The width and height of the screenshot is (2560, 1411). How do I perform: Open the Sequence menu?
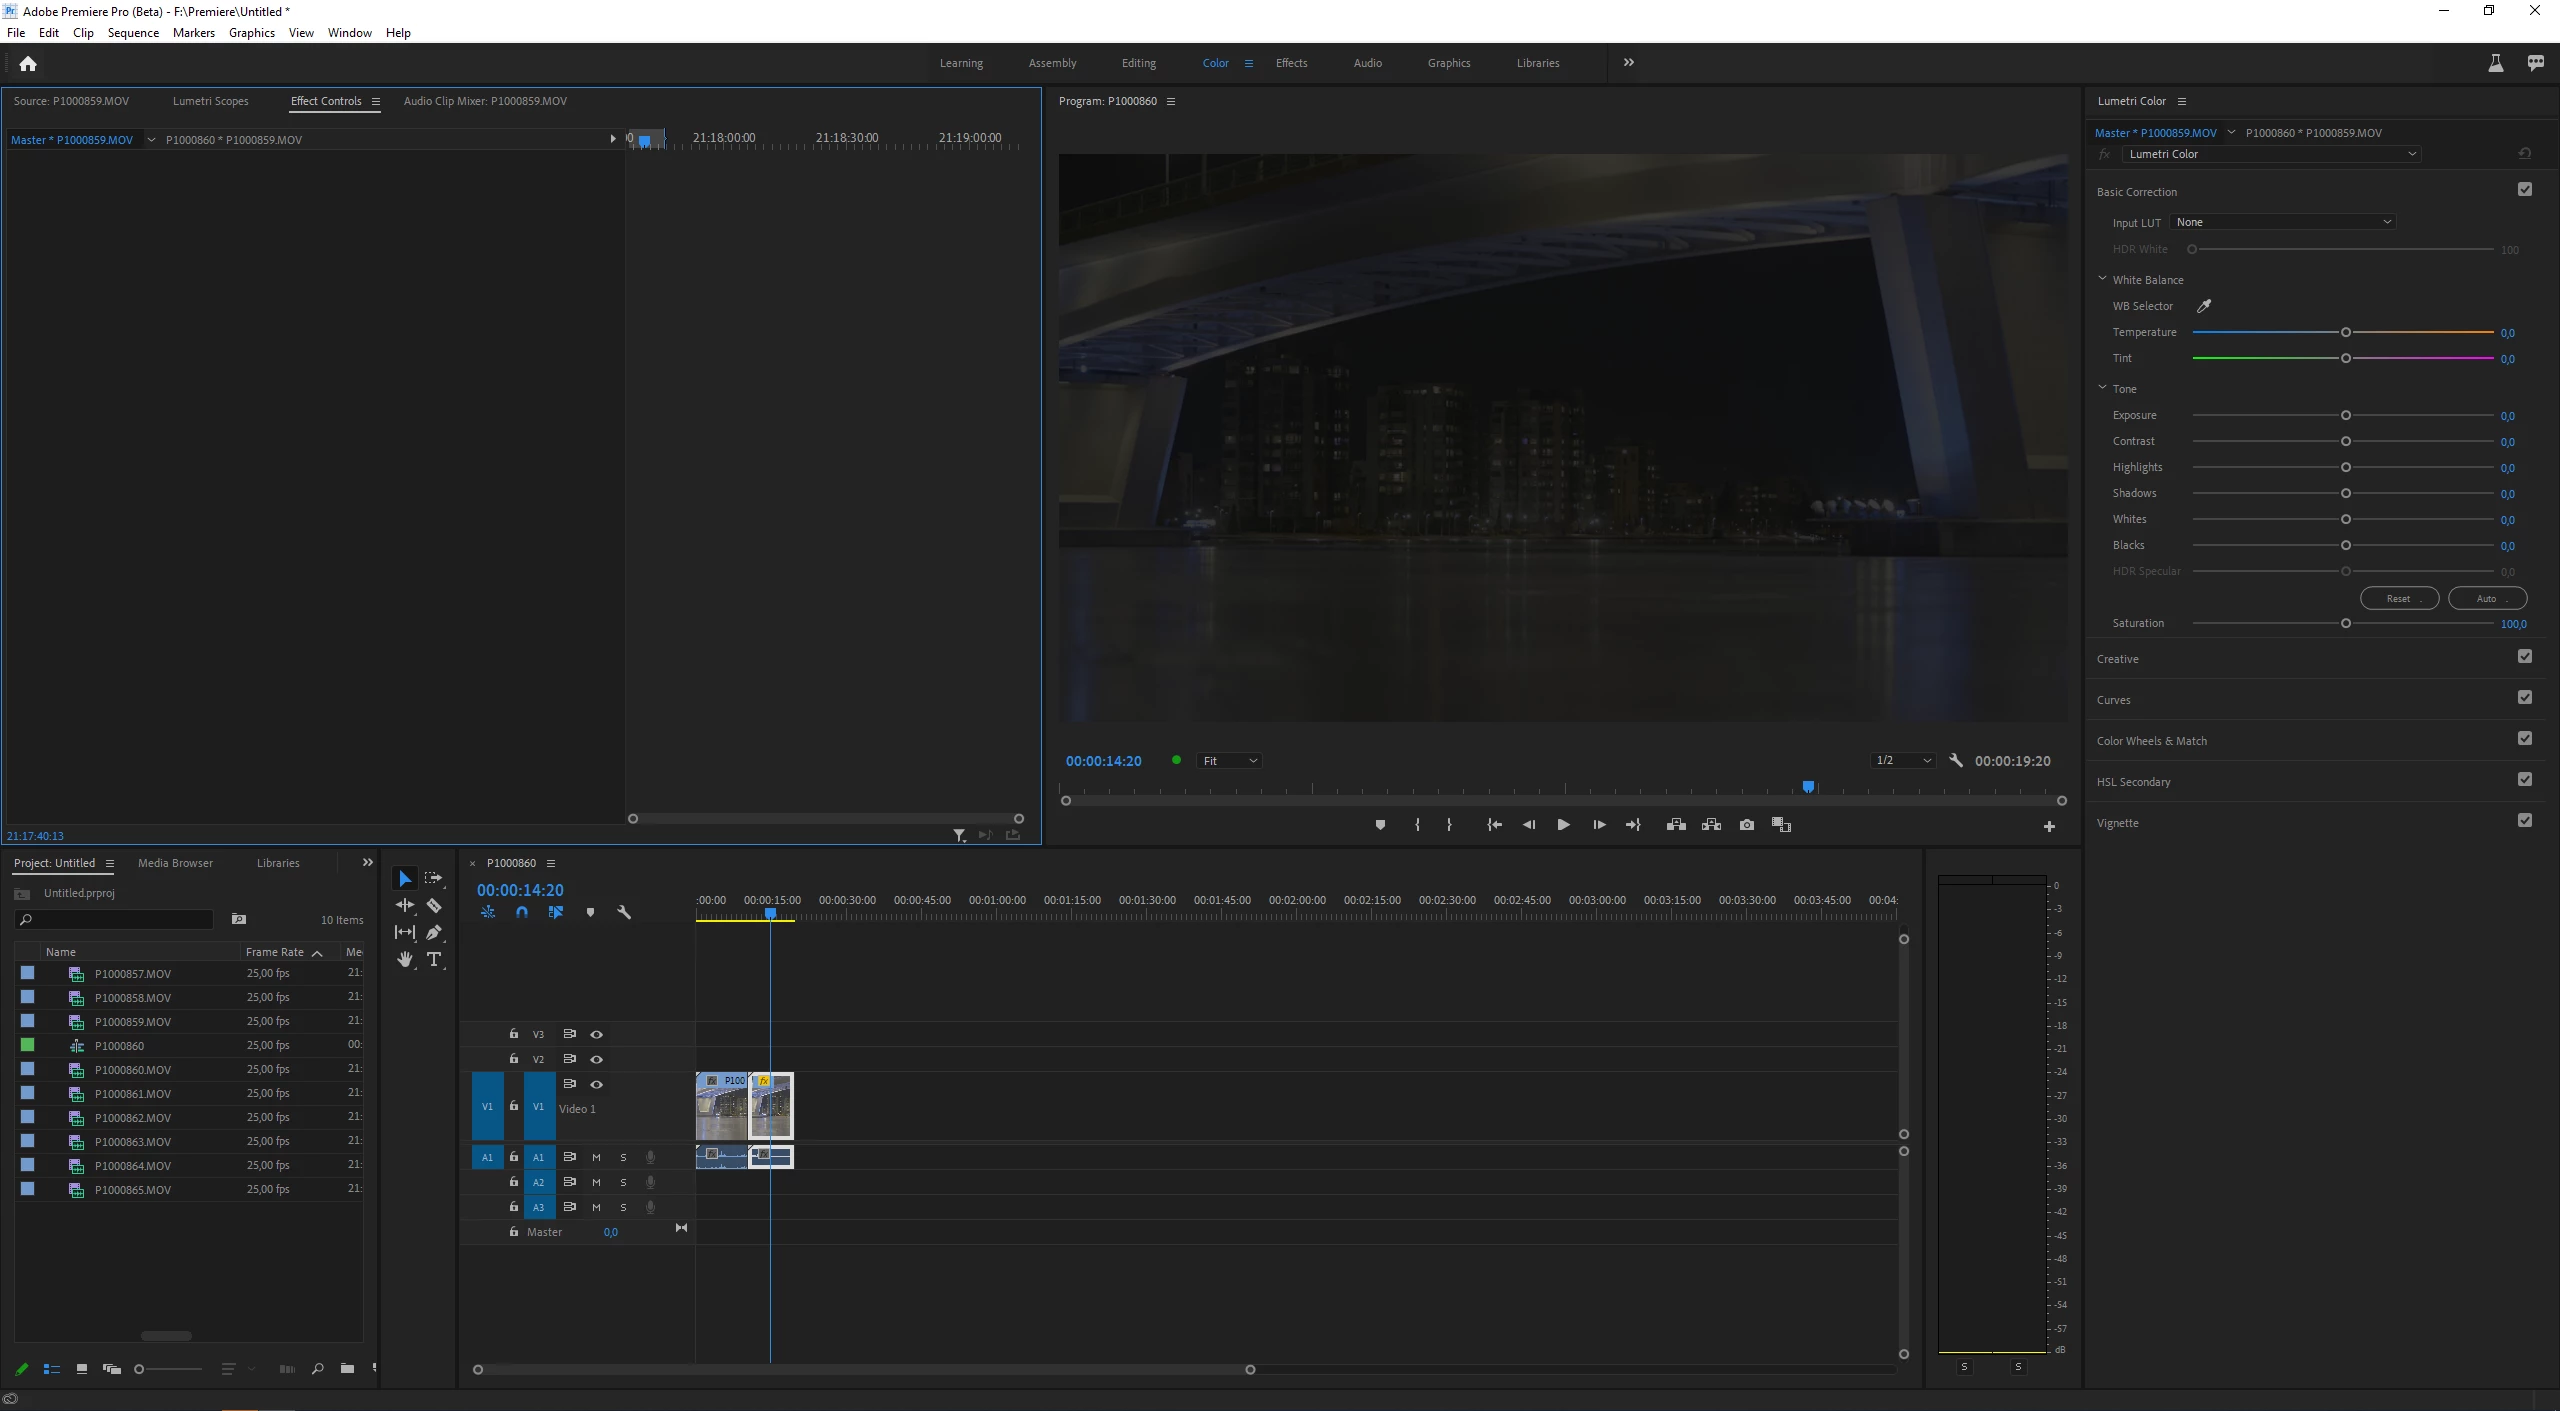tap(133, 33)
